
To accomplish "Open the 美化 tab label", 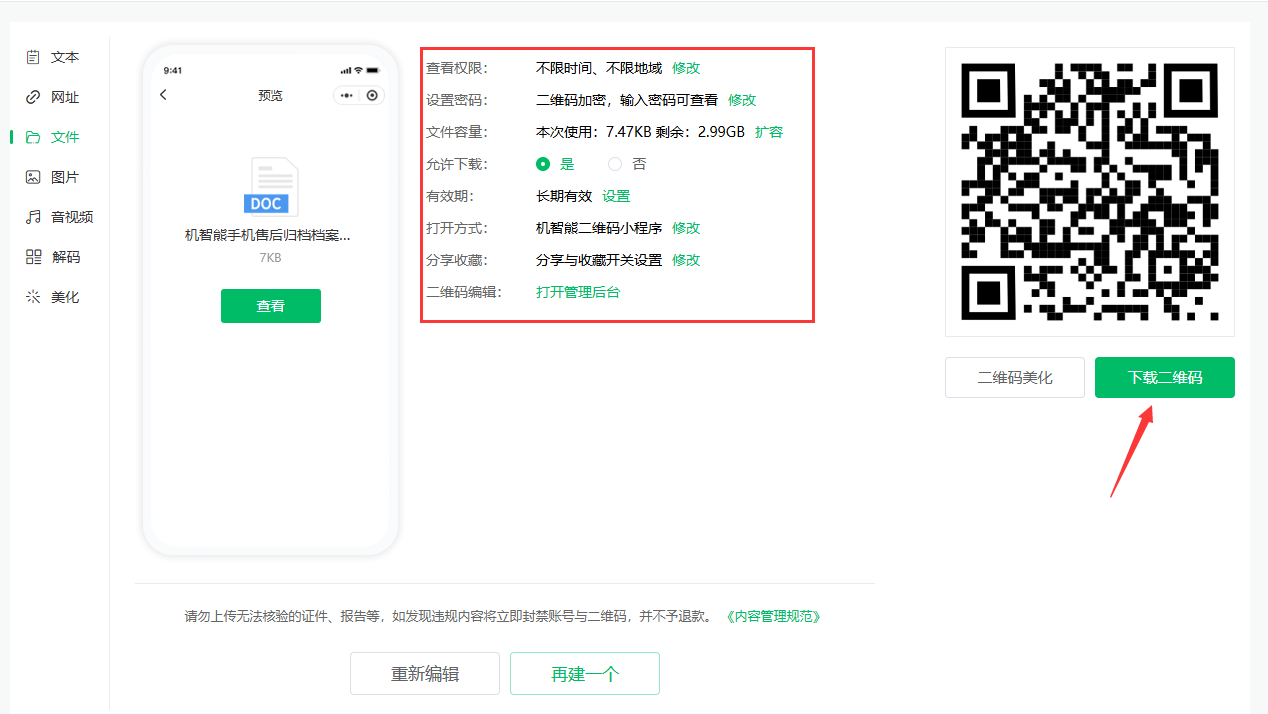I will (x=65, y=297).
